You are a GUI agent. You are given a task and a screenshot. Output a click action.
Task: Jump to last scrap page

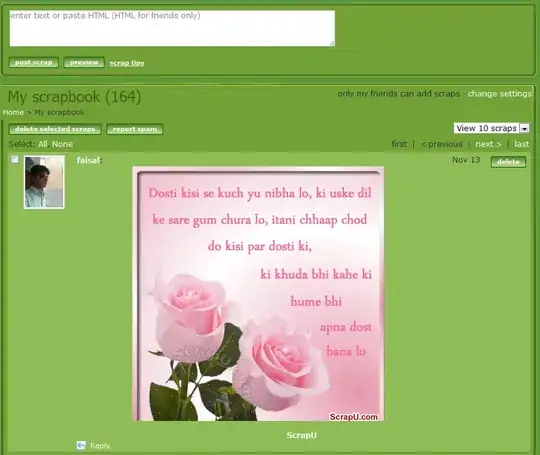tap(521, 144)
